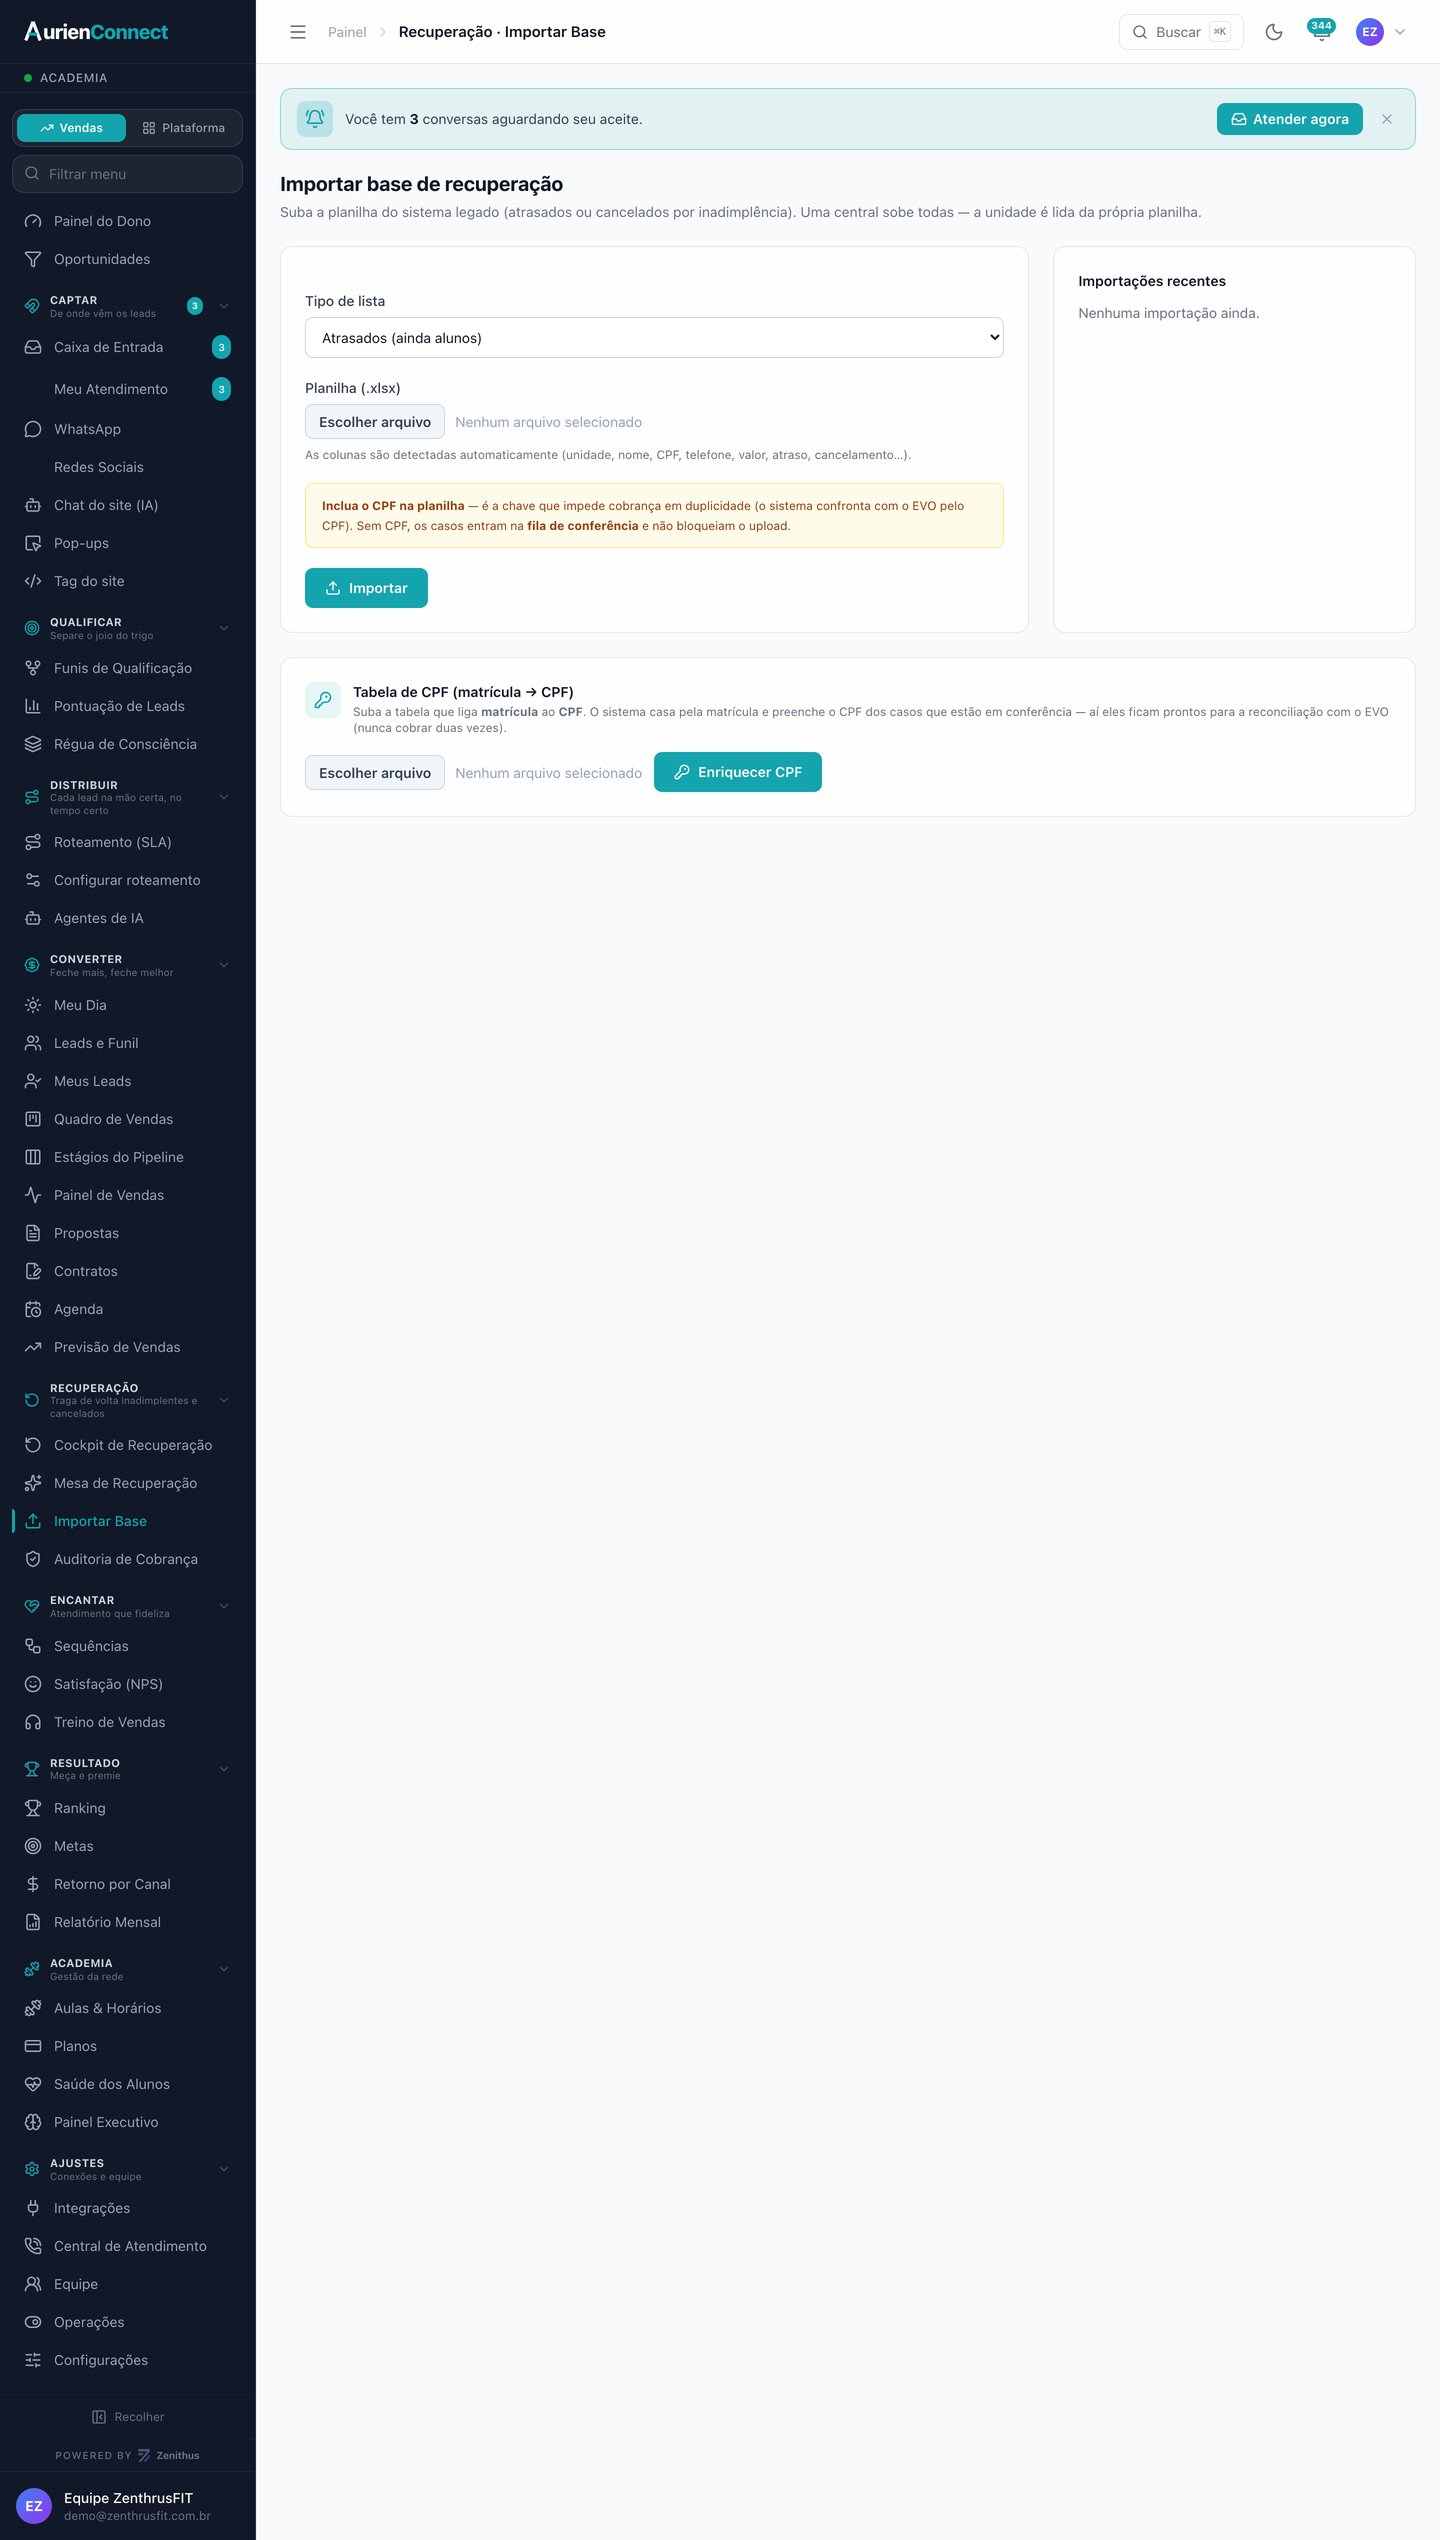Click Equipe ZenthrusFIT profile at sidebar bottom
This screenshot has width=1440, height=2540.
point(127,2506)
